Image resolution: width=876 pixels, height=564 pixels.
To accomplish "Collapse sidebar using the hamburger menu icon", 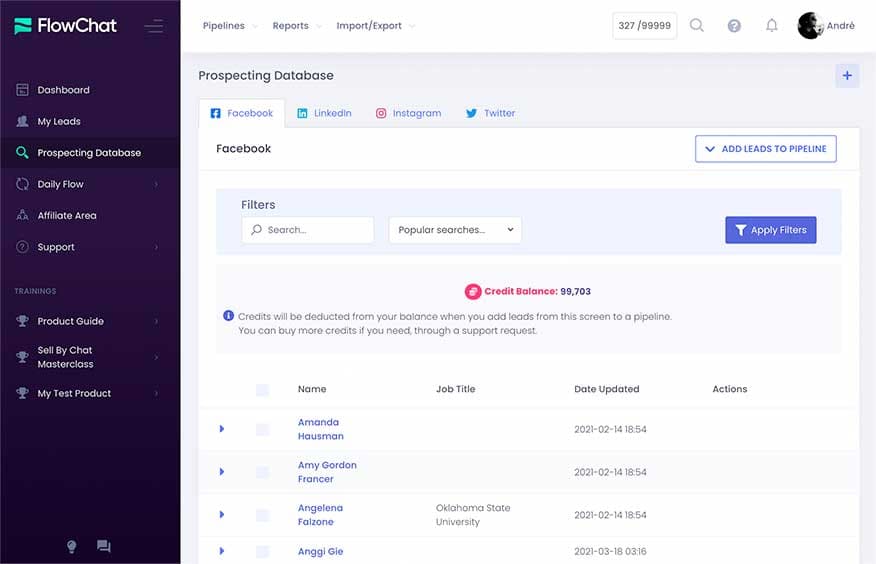I will pyautogui.click(x=153, y=26).
